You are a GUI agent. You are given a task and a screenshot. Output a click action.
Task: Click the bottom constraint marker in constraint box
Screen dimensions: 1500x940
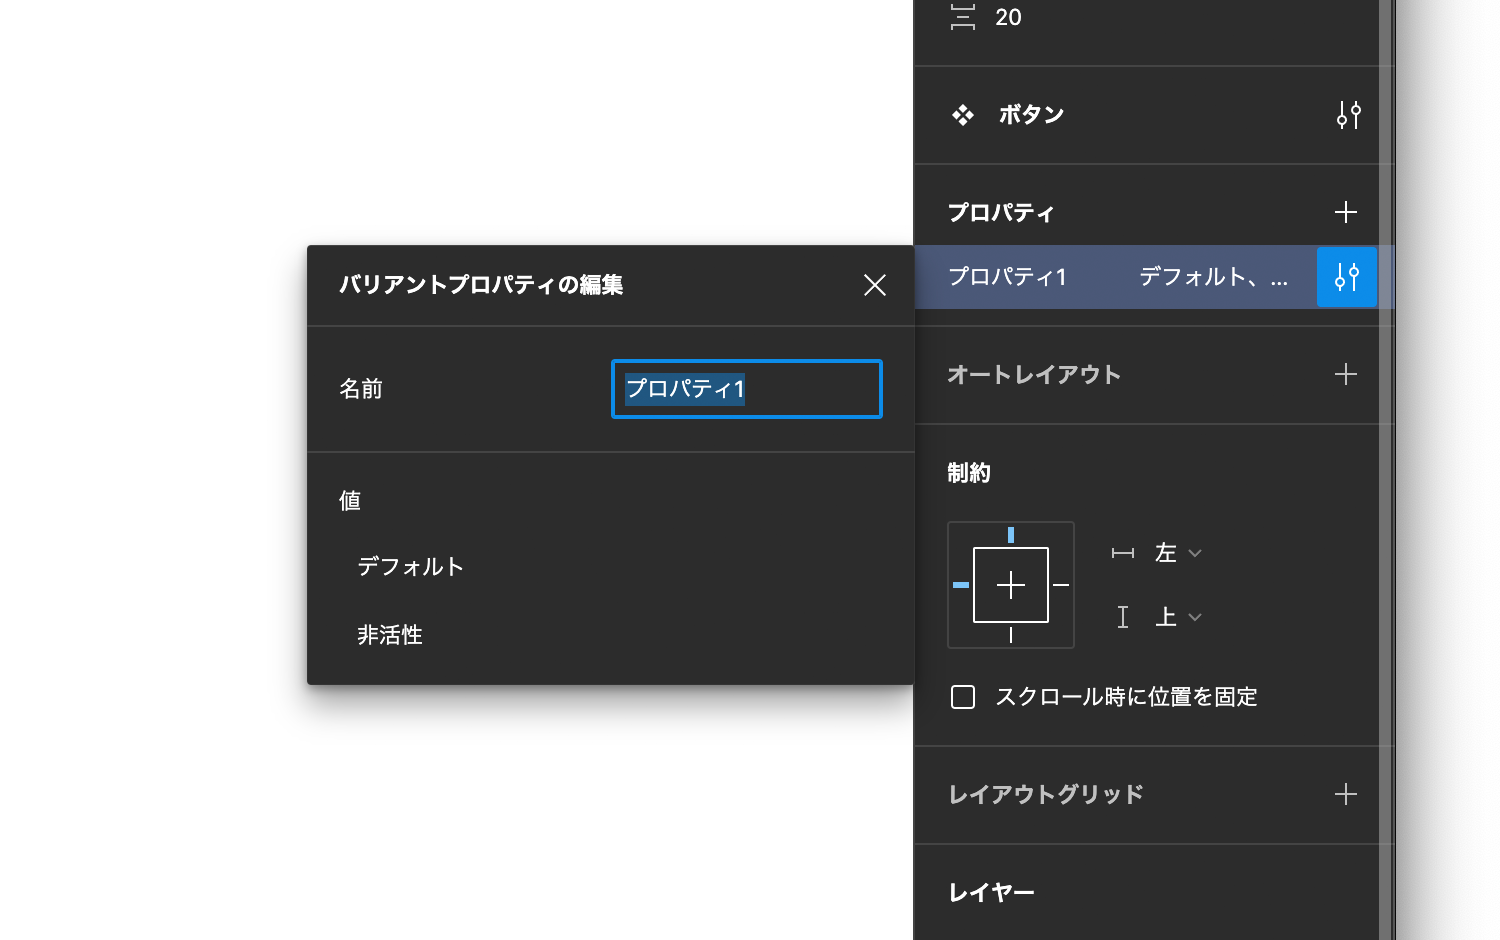pos(1011,635)
